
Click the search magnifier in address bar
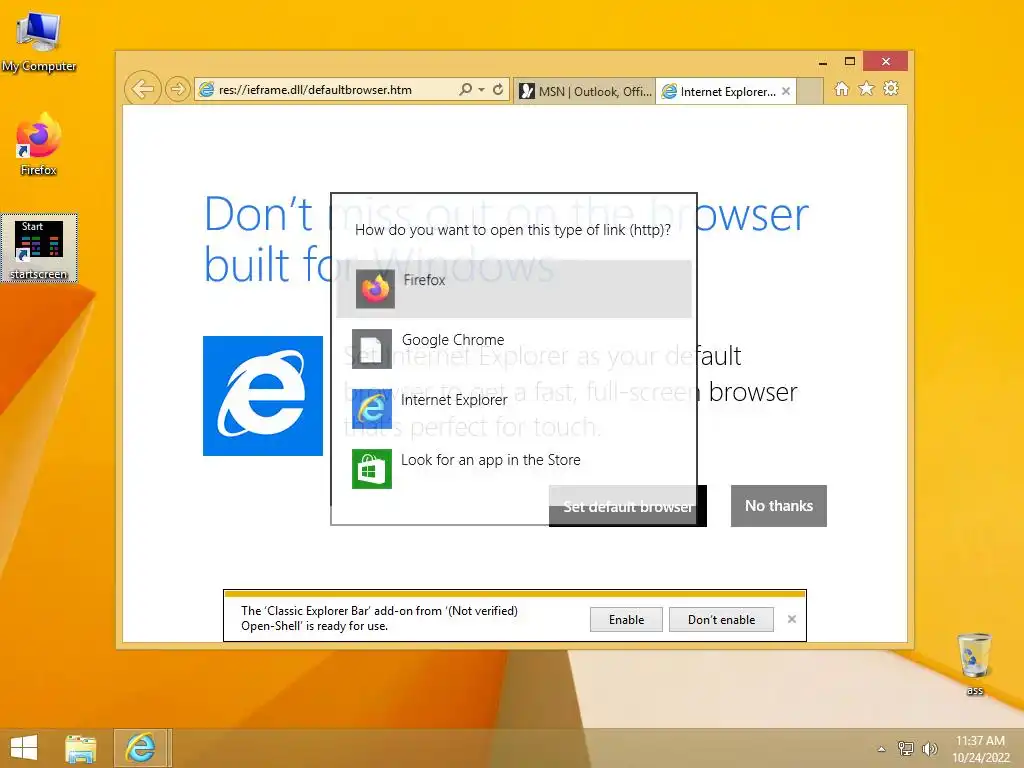(x=465, y=89)
